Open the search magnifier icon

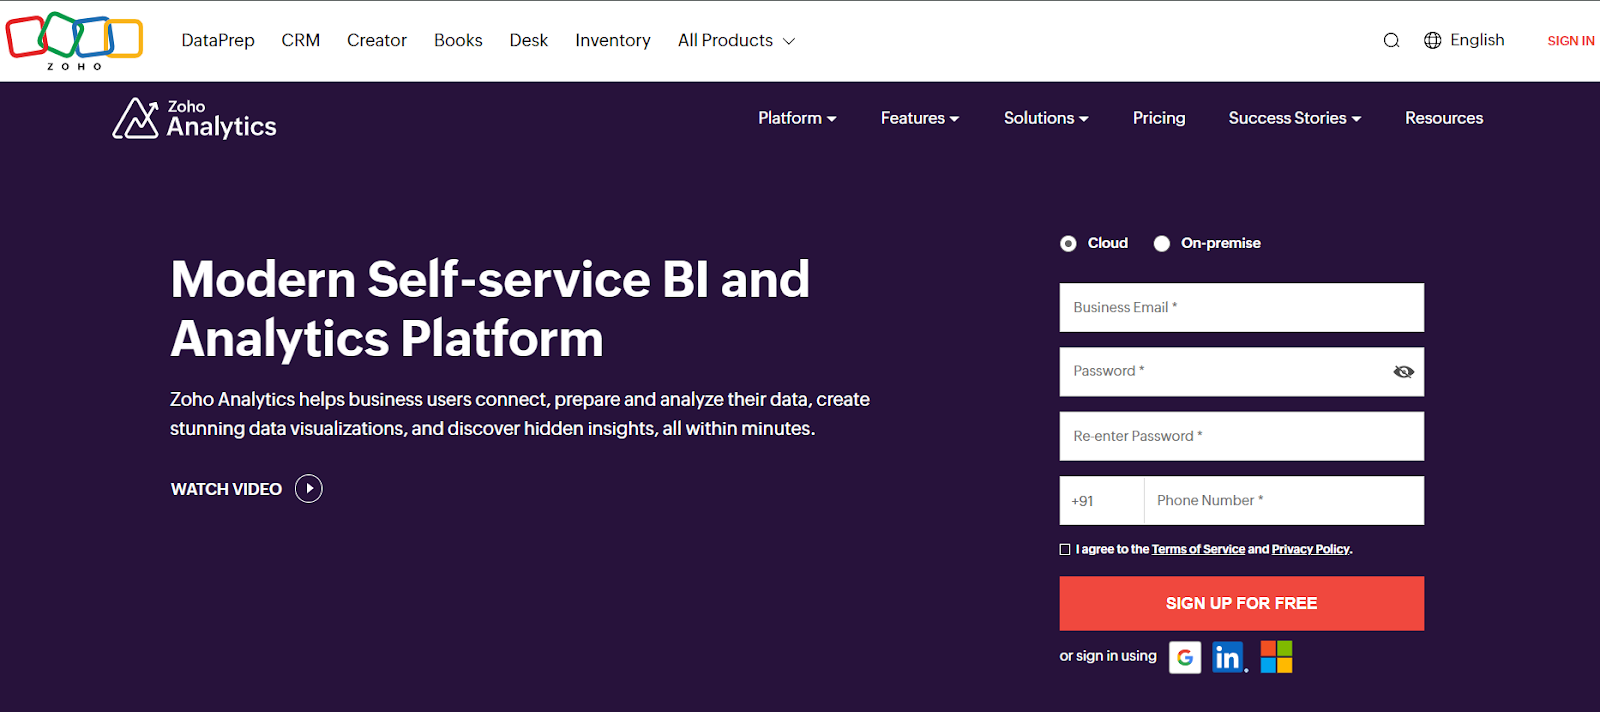pyautogui.click(x=1391, y=41)
